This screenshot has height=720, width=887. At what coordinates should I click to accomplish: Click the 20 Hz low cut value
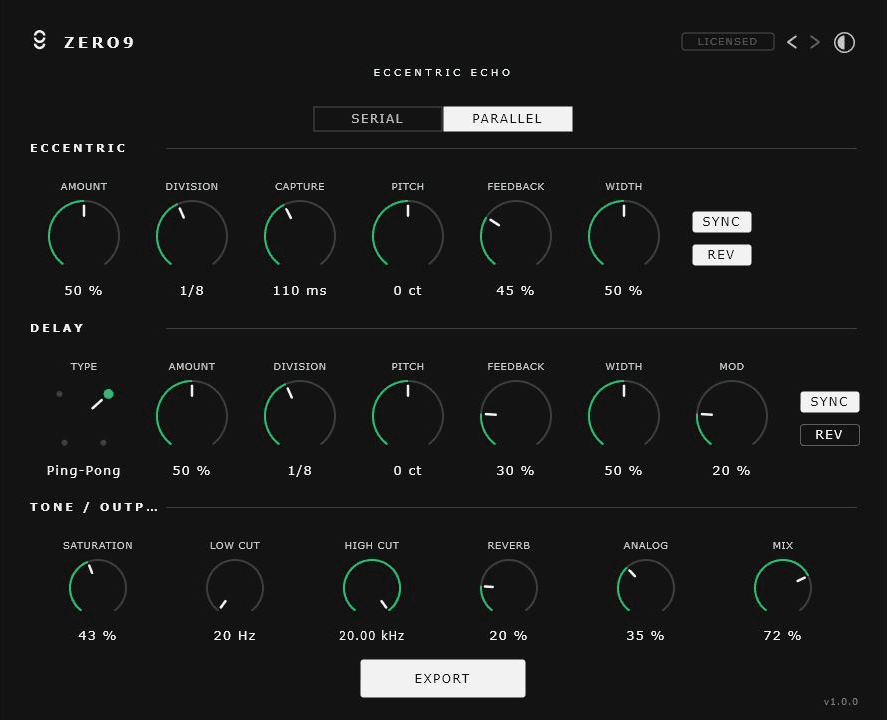235,636
